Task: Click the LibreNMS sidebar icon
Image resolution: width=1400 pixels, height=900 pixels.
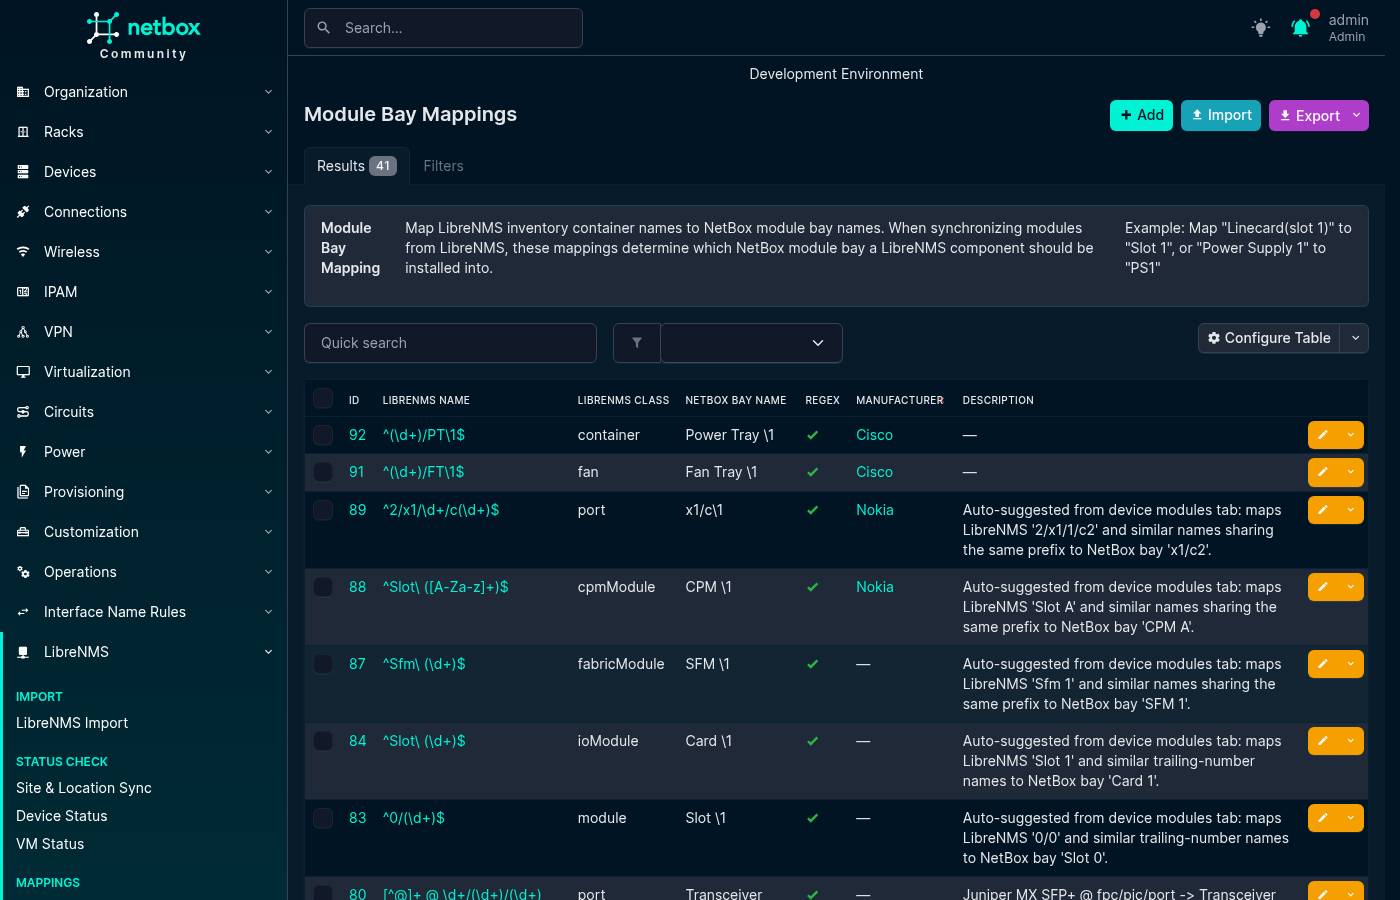Action: point(23,652)
